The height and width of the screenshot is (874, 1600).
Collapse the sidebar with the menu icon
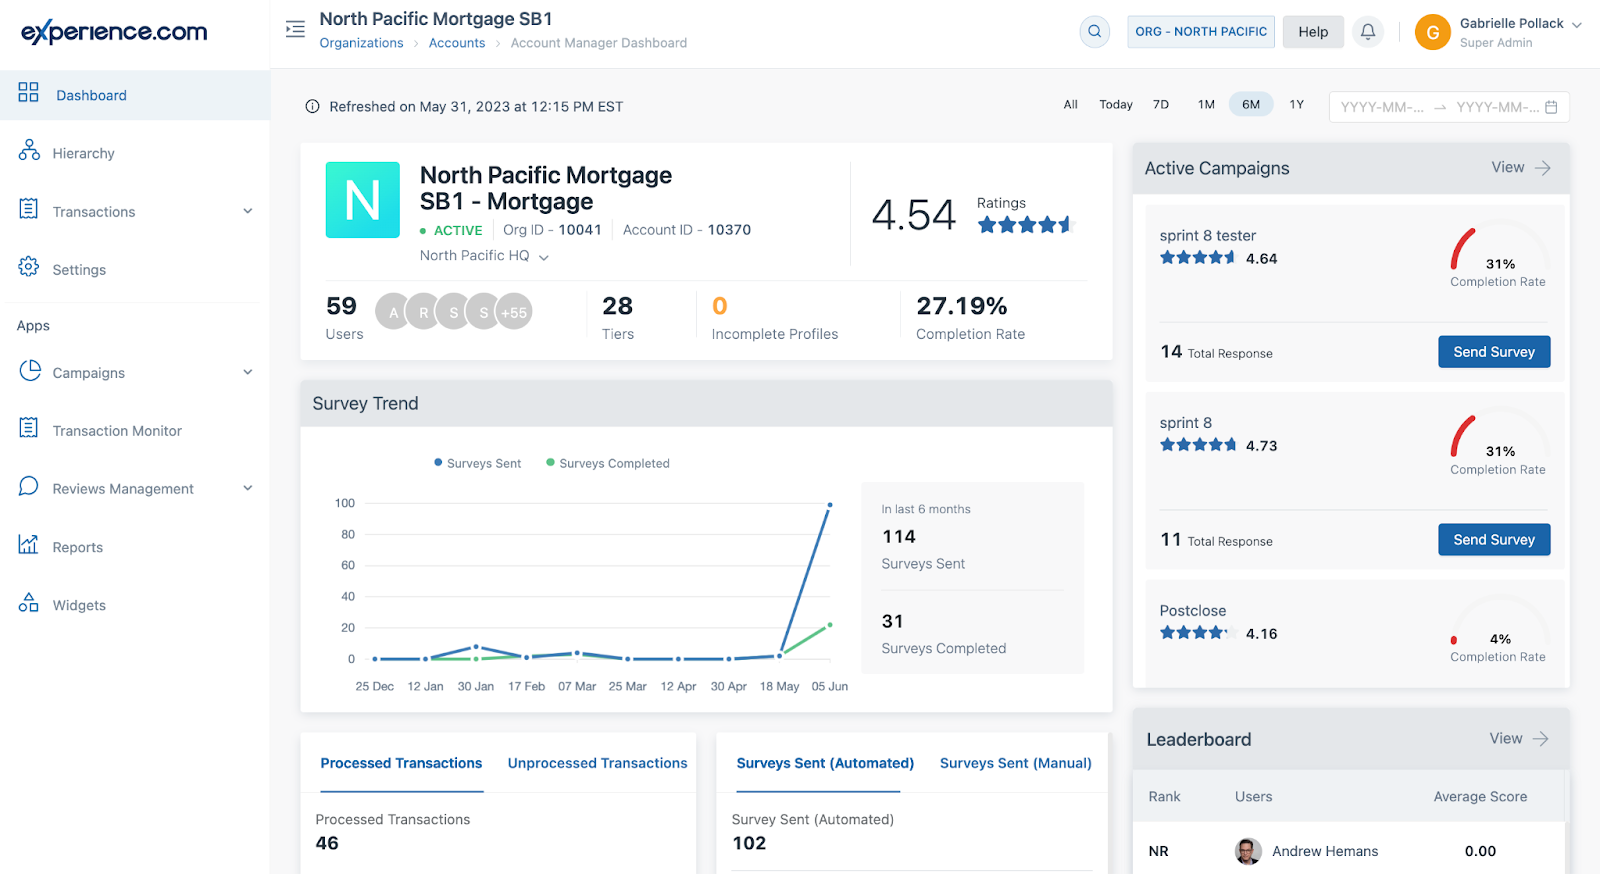[x=295, y=29]
